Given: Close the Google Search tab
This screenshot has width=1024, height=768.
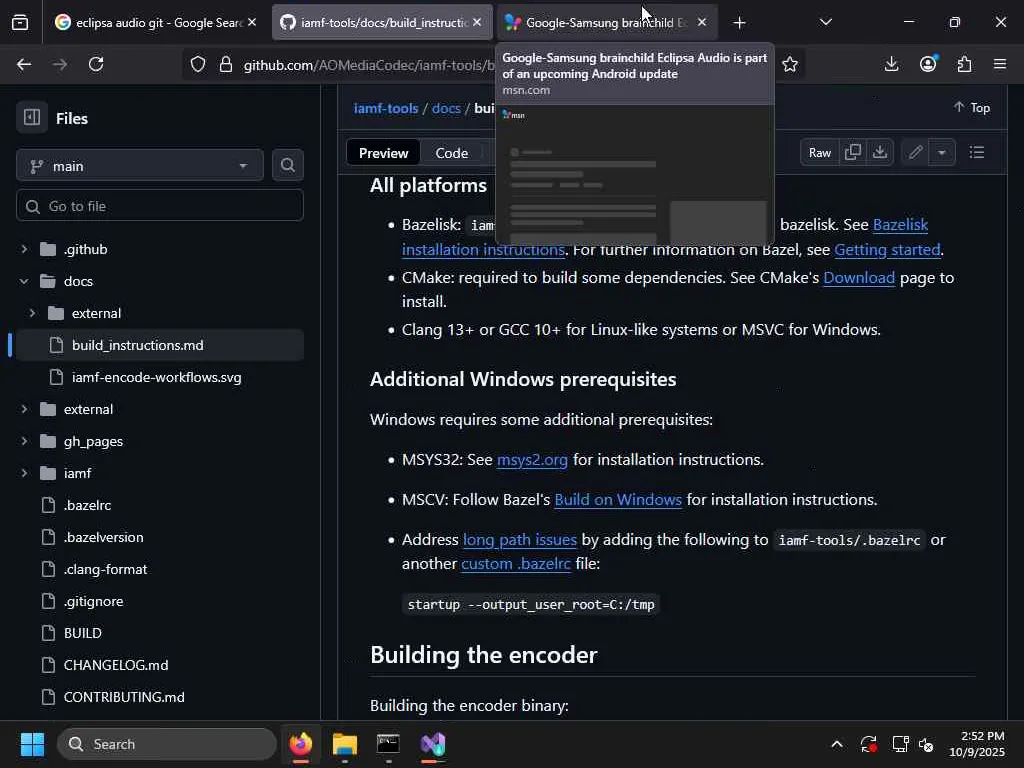Looking at the screenshot, I should [x=252, y=22].
